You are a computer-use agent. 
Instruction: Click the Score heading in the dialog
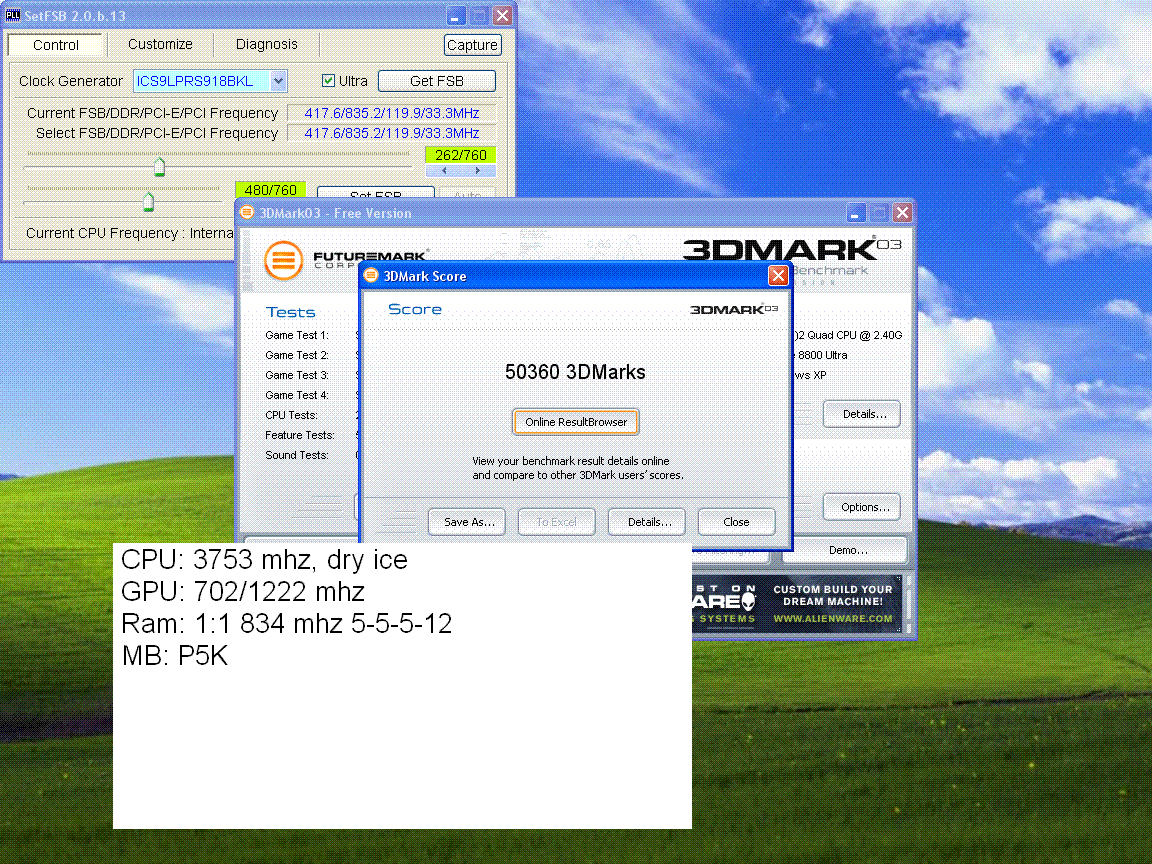(414, 309)
